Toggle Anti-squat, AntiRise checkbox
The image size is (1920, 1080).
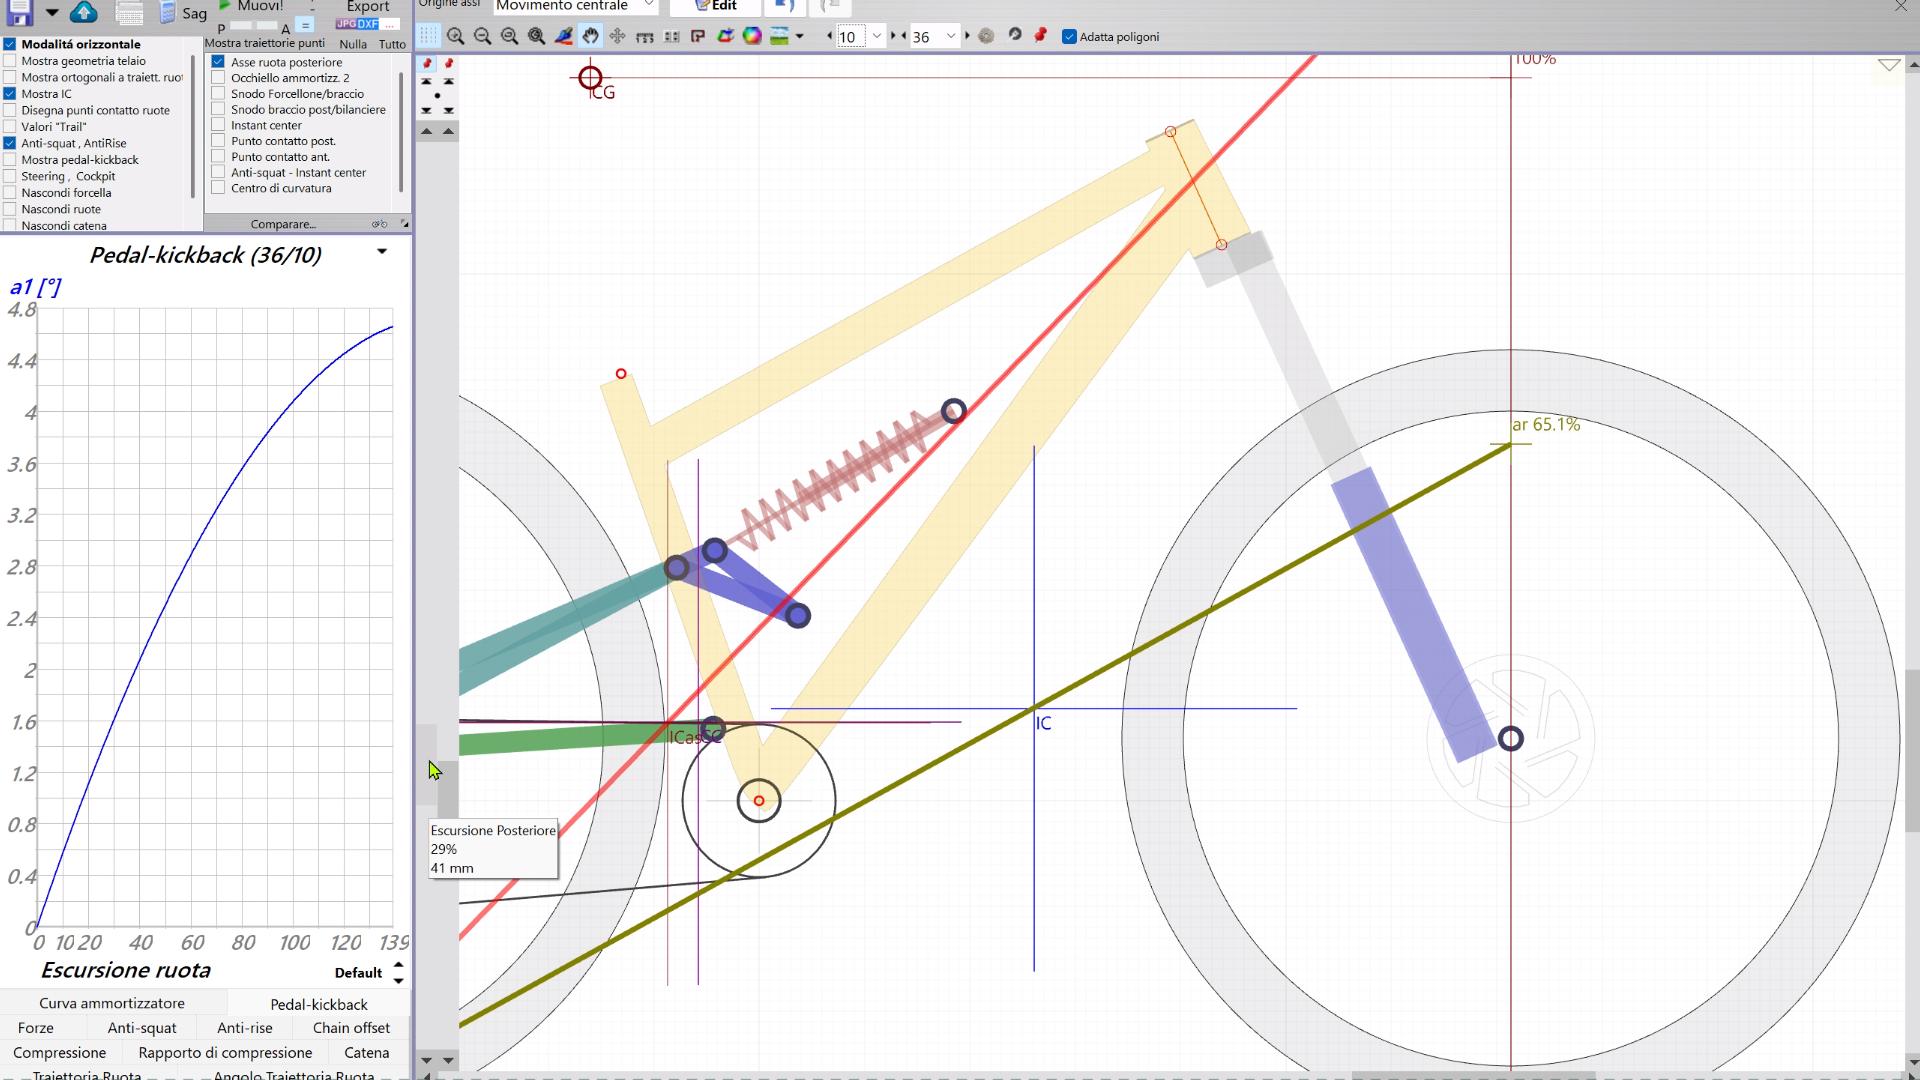pos(10,143)
